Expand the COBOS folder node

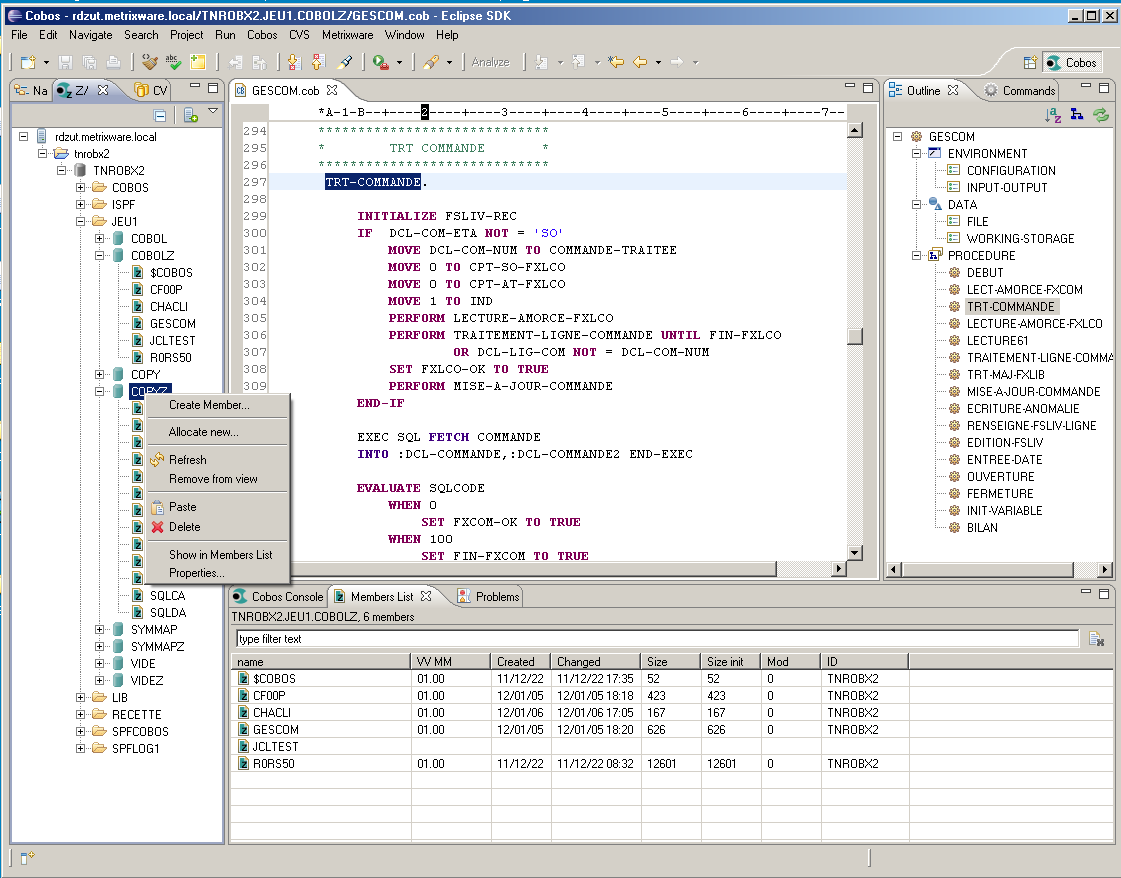[x=81, y=187]
